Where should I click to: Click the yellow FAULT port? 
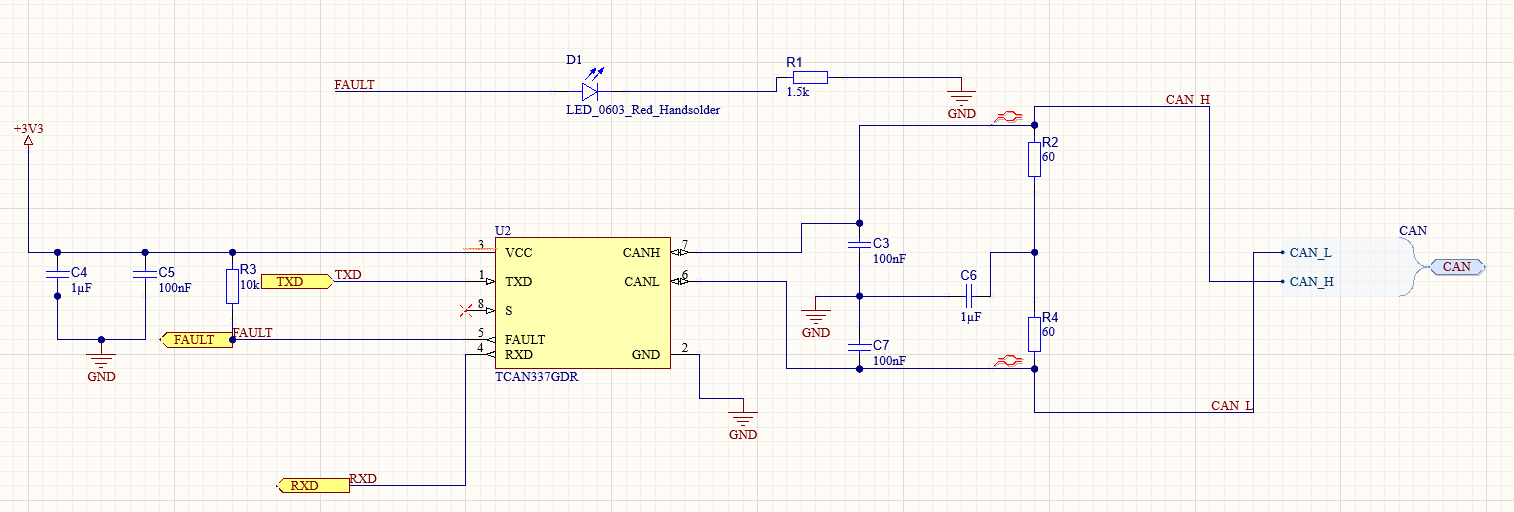click(196, 340)
